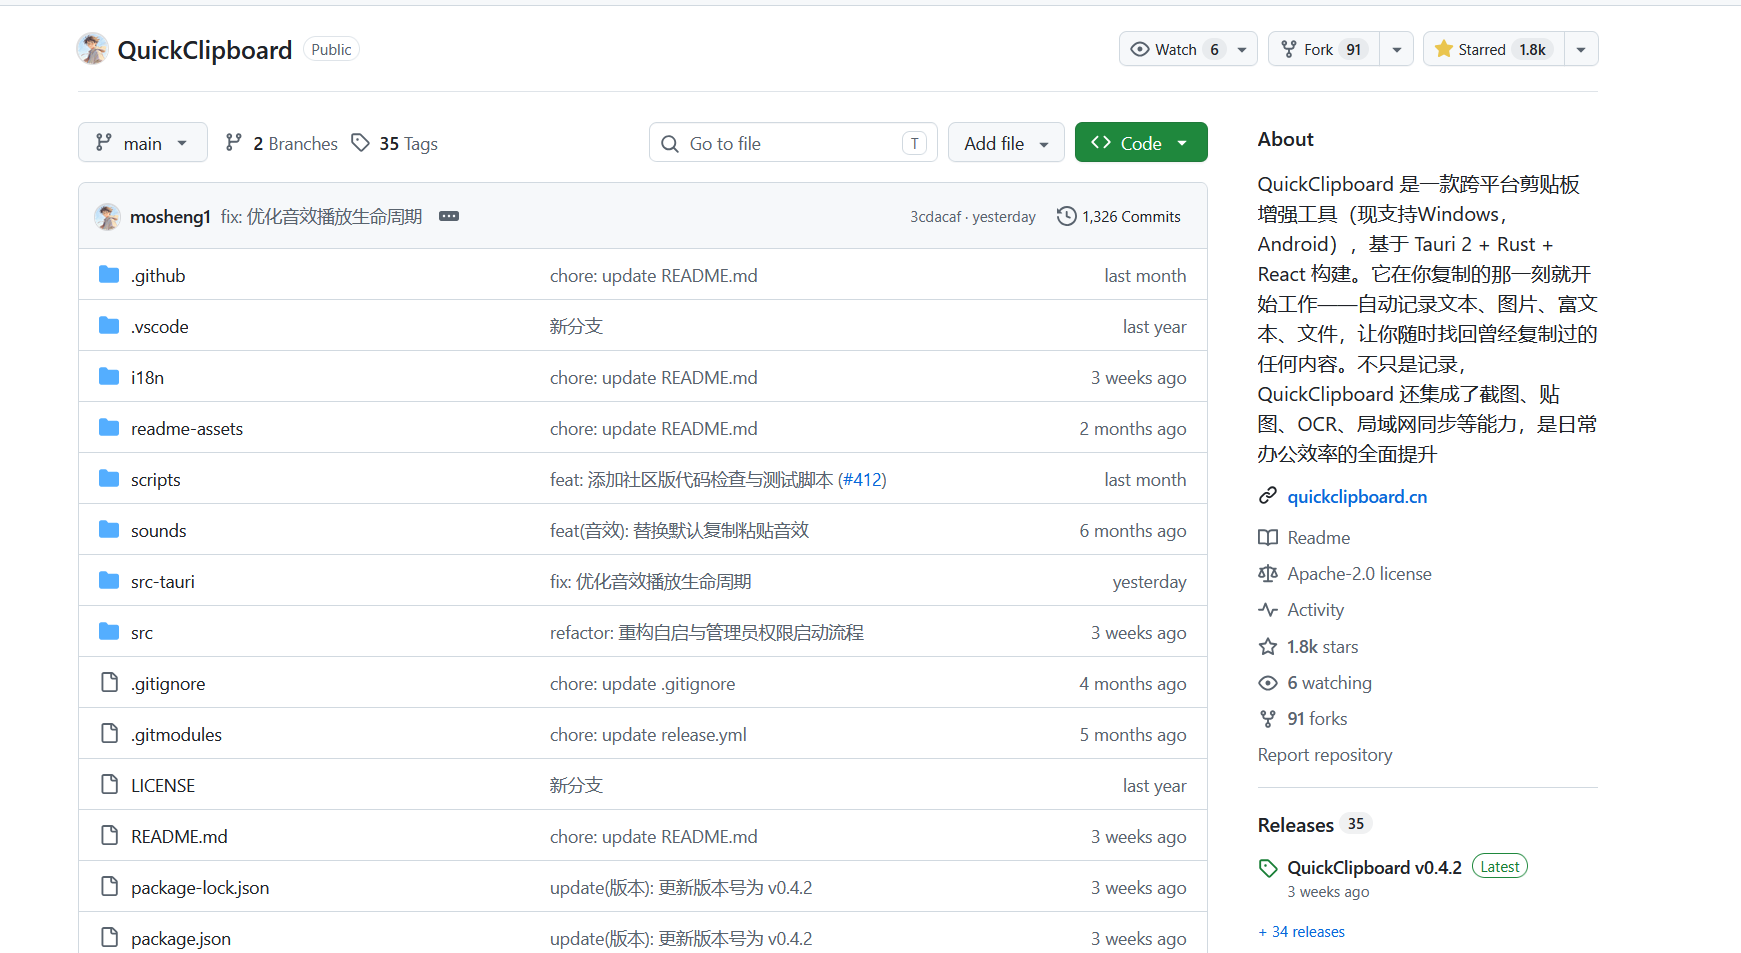View the 2 Branches link
This screenshot has width=1741, height=953.
click(x=282, y=143)
